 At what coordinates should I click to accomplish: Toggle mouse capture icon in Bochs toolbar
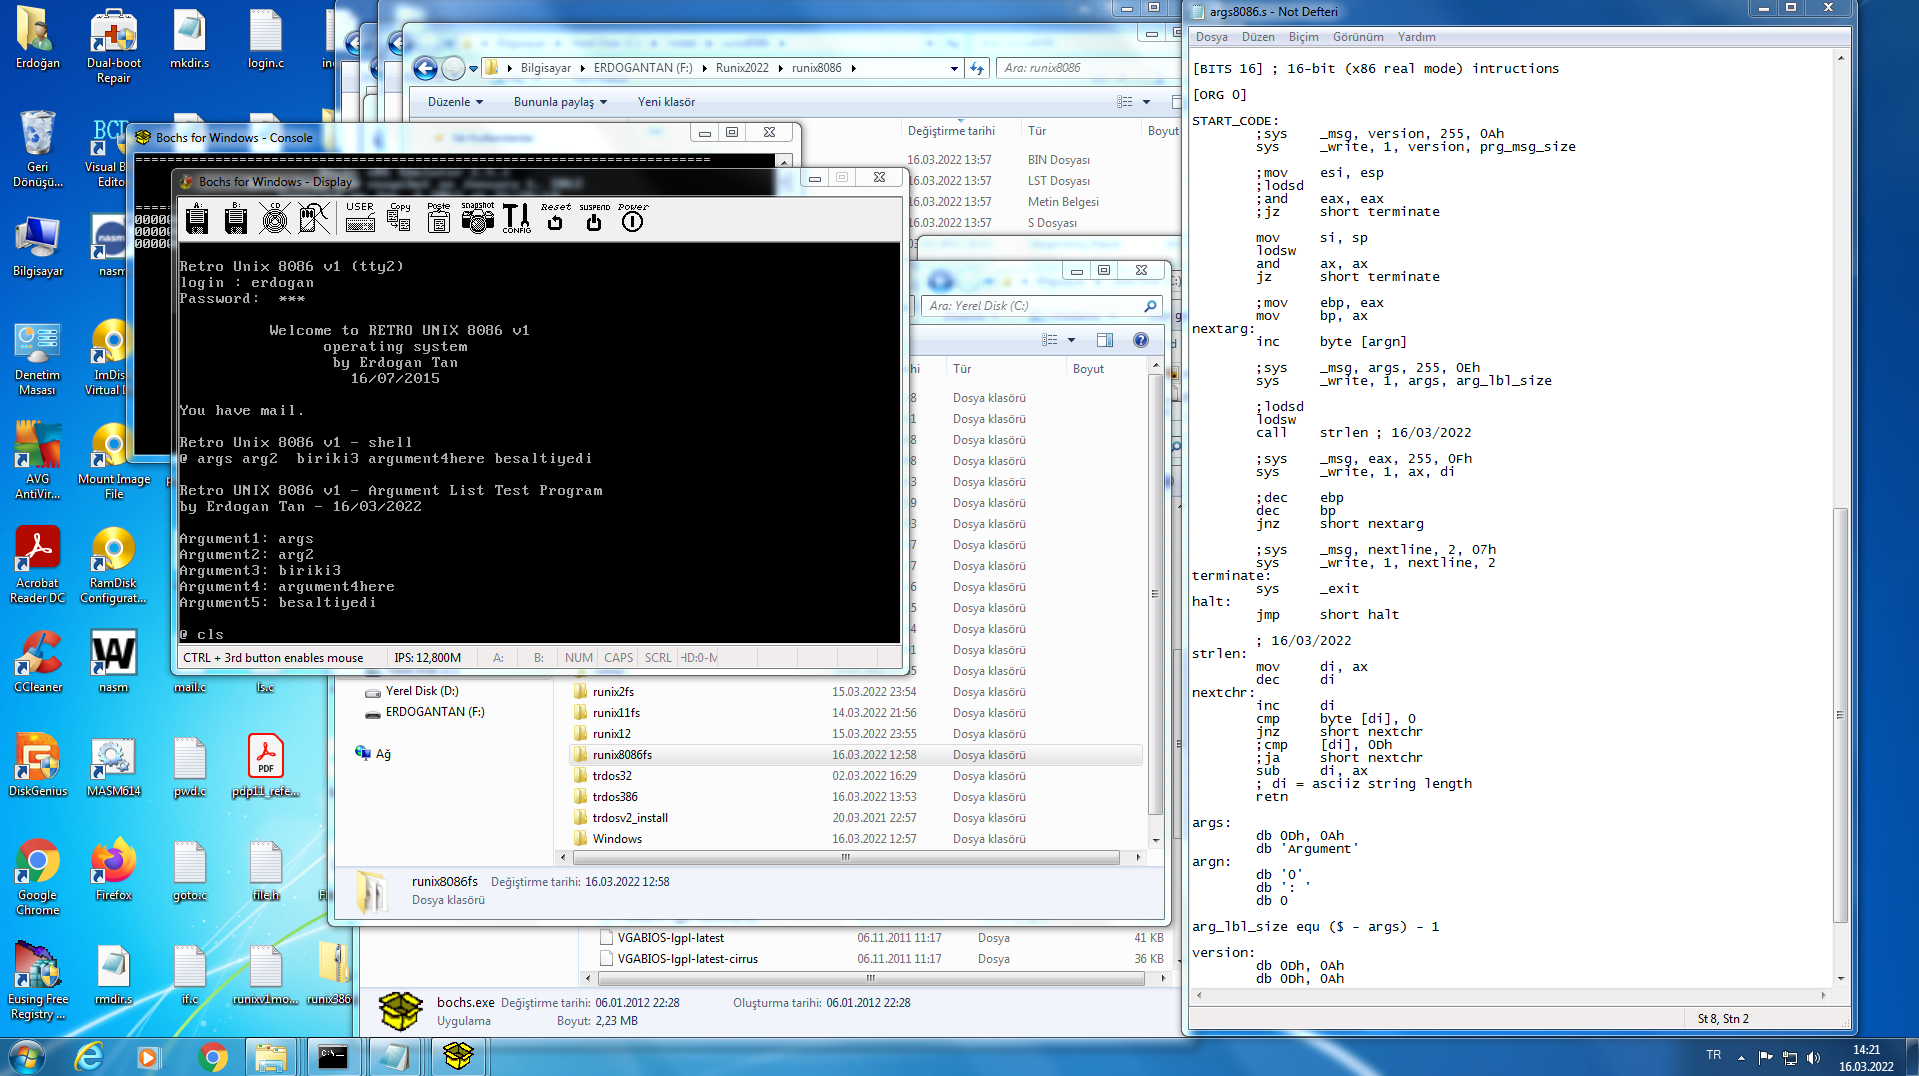pos(313,218)
